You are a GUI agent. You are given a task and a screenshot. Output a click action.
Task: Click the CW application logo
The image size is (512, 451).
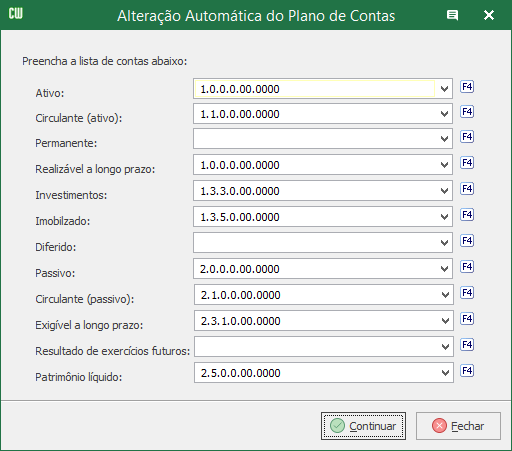(x=16, y=14)
